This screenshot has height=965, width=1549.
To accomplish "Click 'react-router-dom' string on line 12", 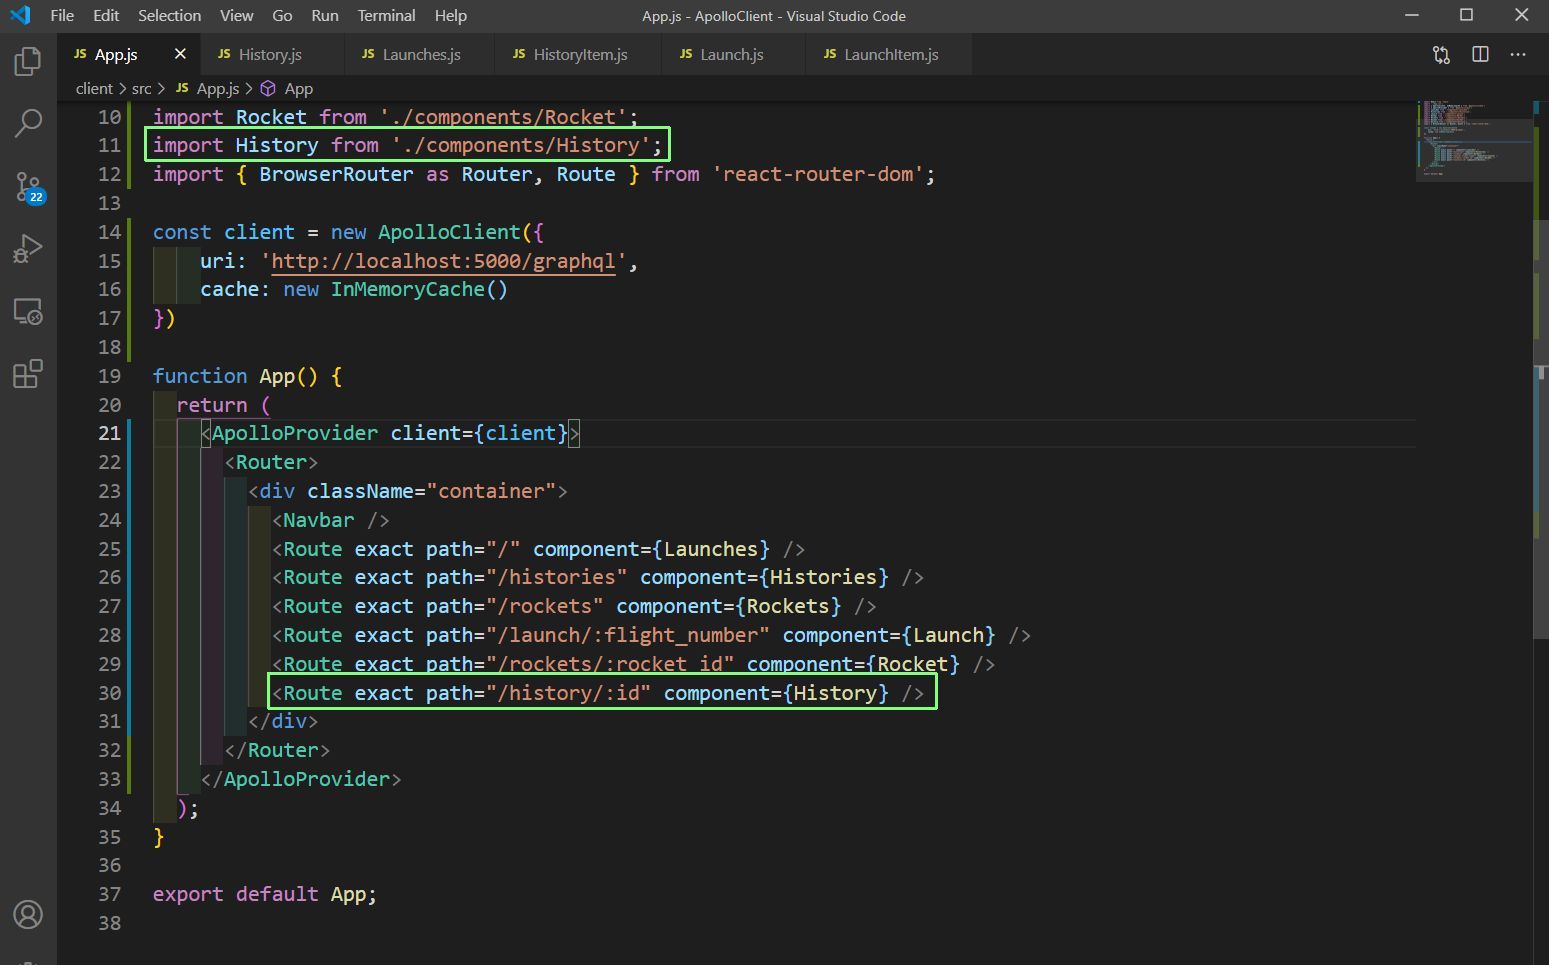I will pyautogui.click(x=818, y=174).
